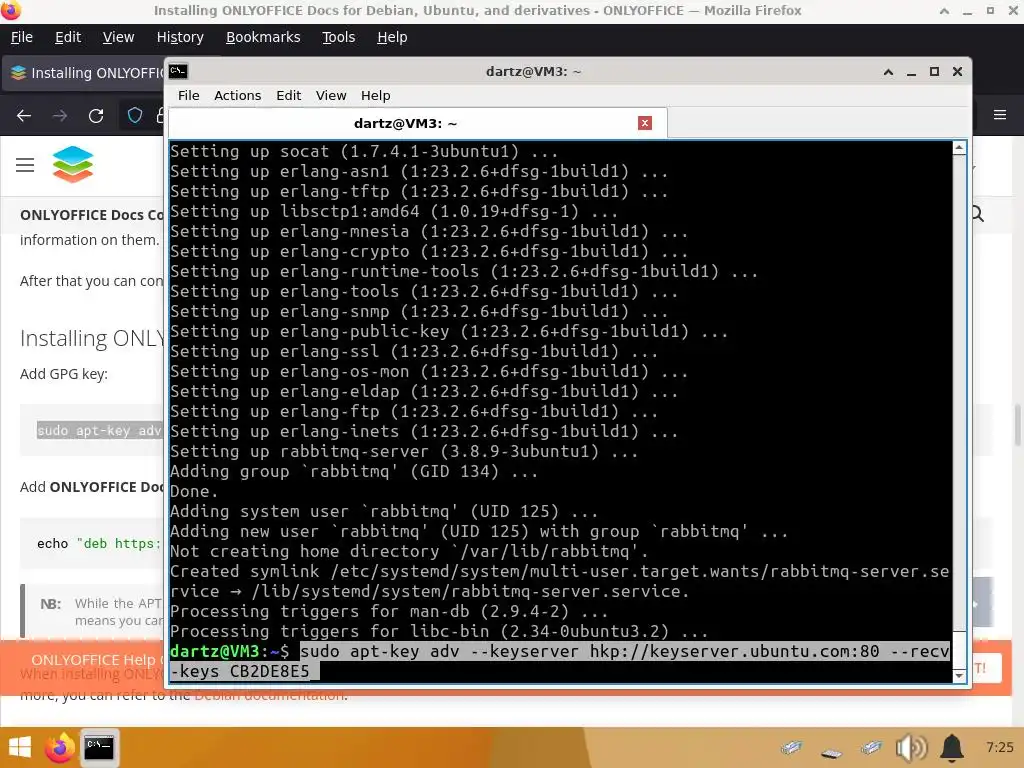Open Firefox Bookmarks menu
Screen dimensions: 1024x768
click(263, 37)
